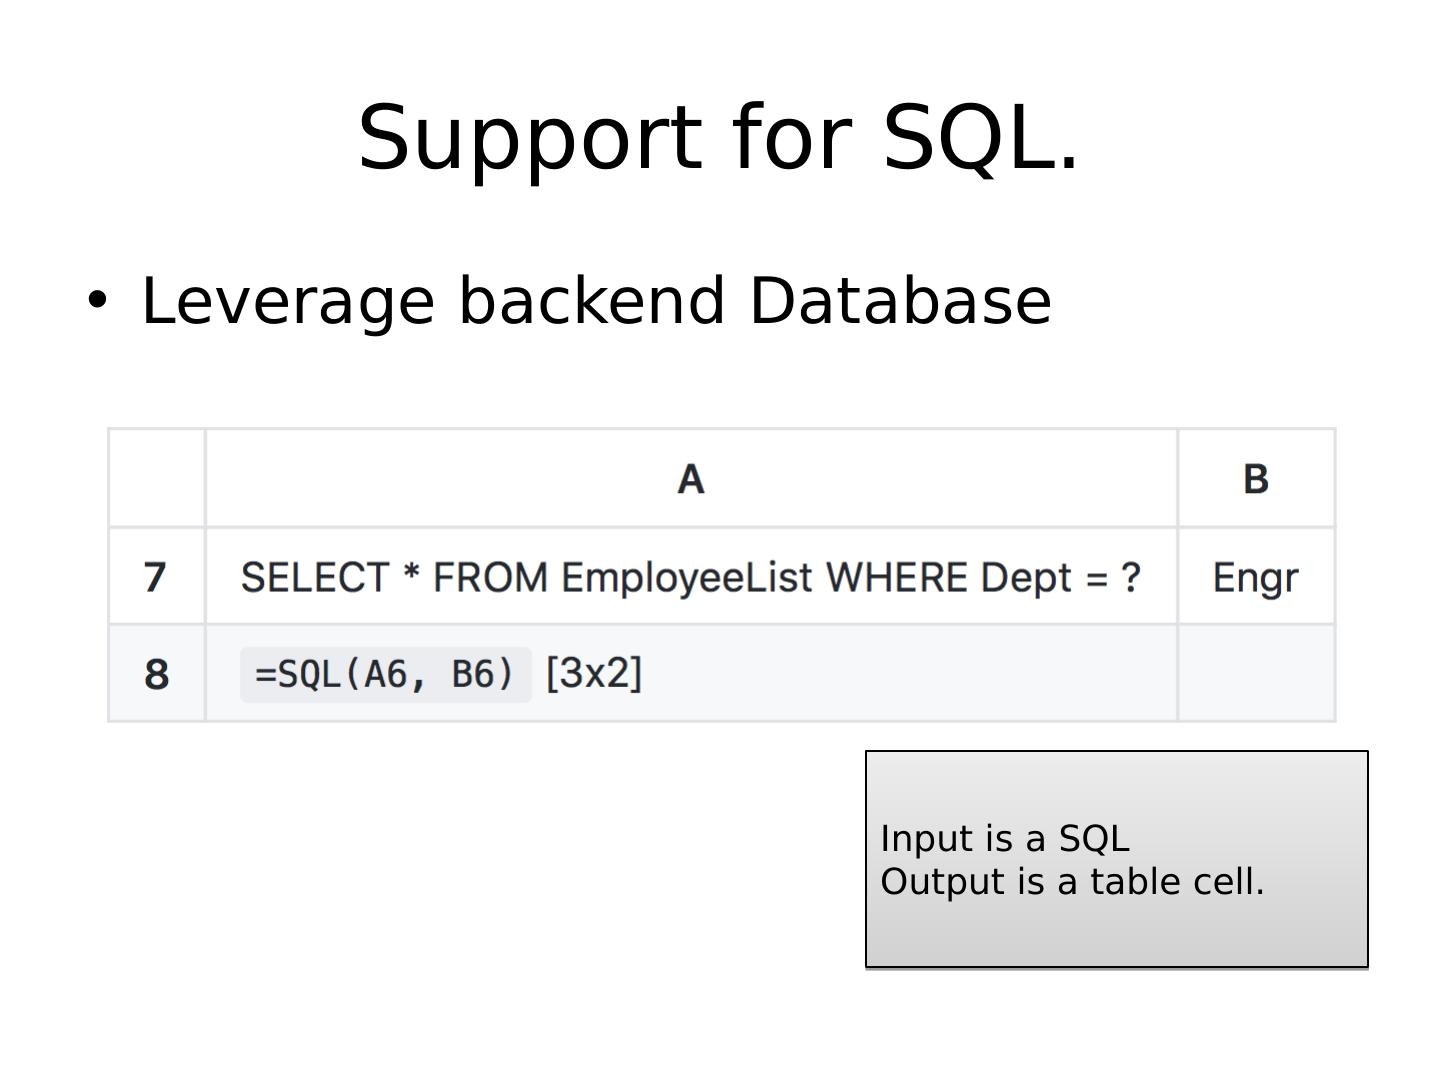
Task: Click the bullet point marker
Action: 96,301
